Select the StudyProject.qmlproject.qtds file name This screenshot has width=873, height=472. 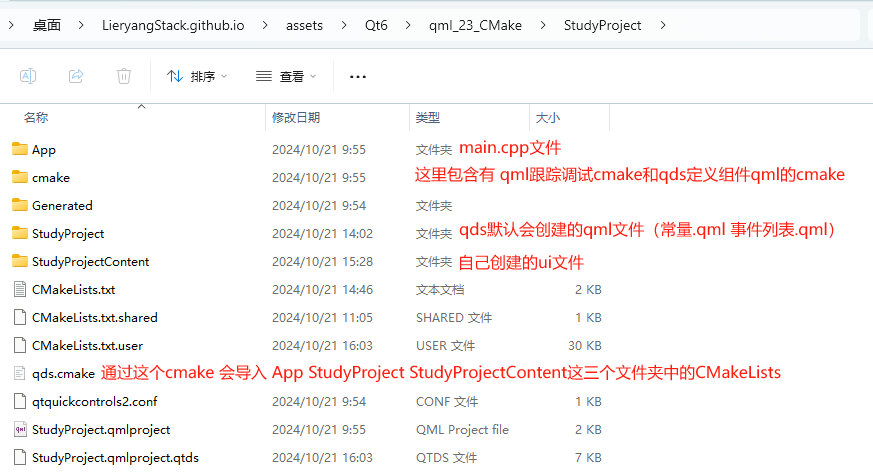click(x=115, y=458)
